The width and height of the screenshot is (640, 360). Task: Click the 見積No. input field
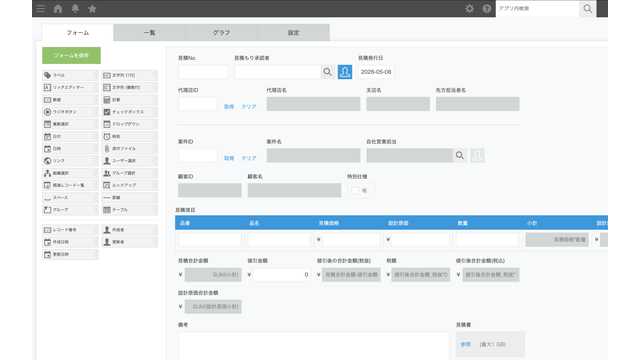coord(203,72)
